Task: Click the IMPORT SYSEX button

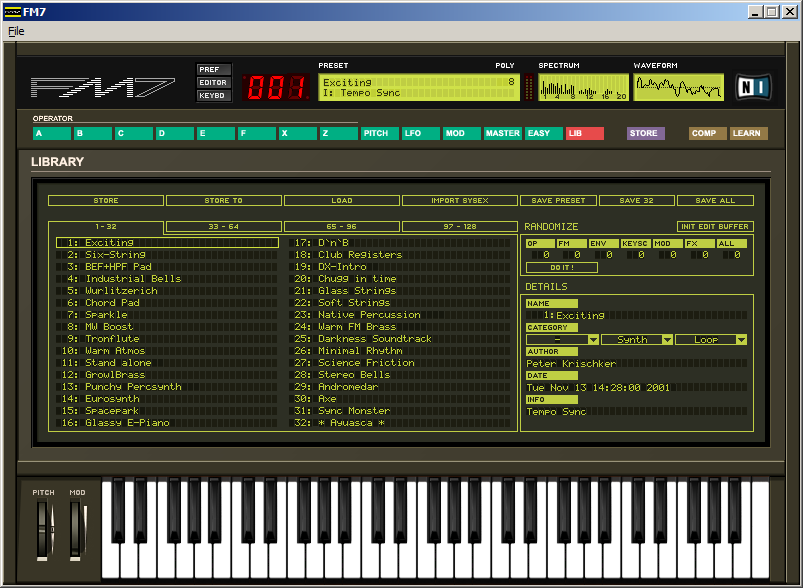Action: [x=460, y=200]
